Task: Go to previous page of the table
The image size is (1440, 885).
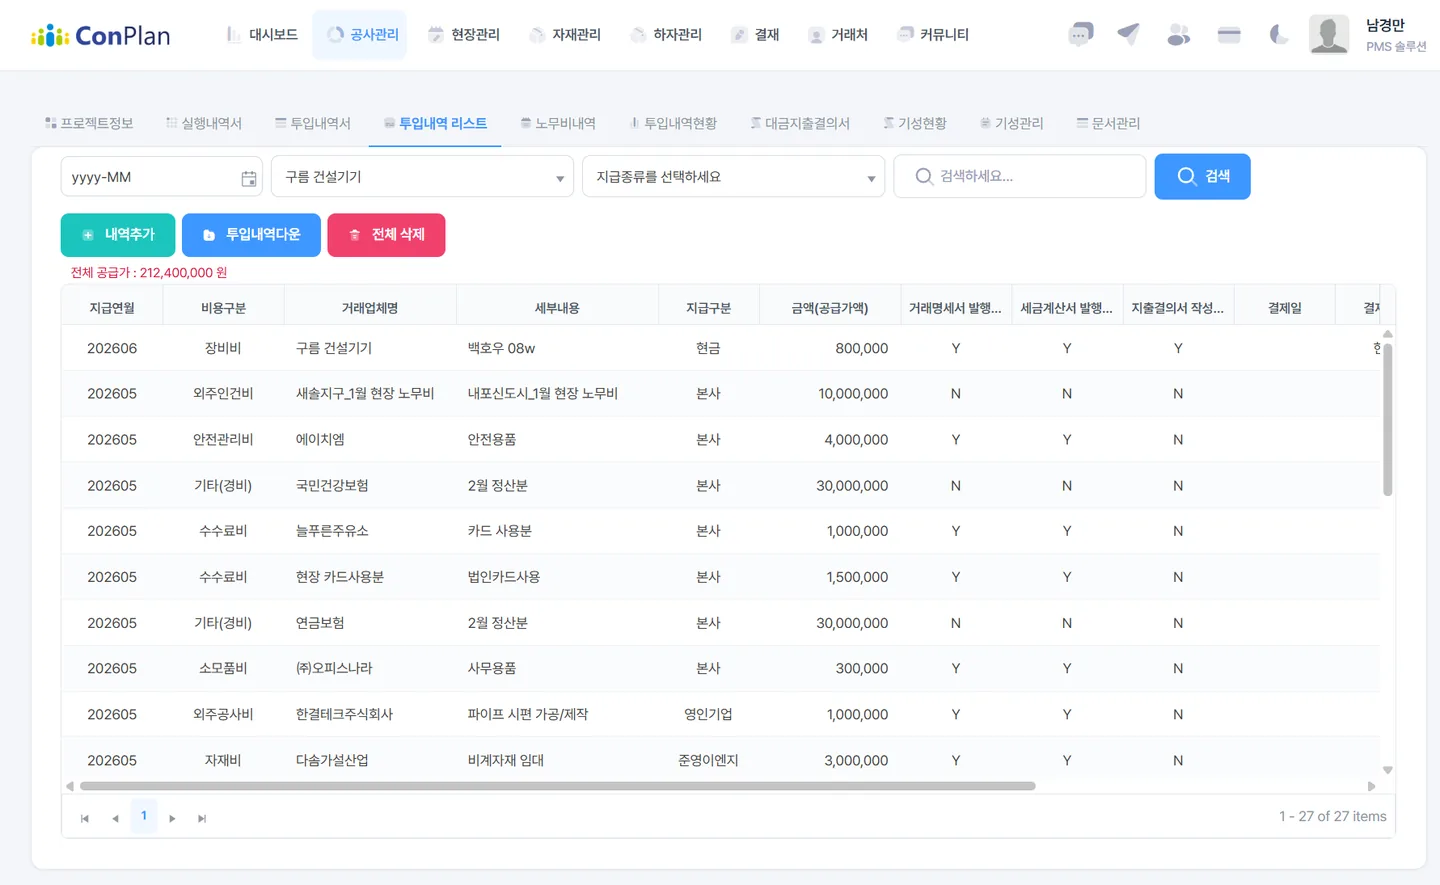Action: click(x=115, y=818)
